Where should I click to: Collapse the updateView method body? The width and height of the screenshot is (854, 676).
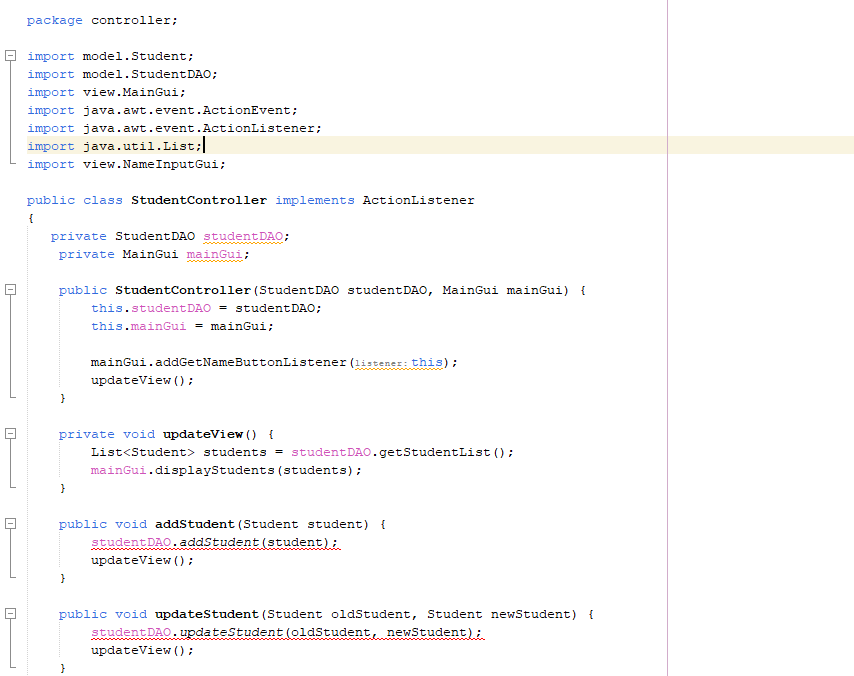pos(9,433)
